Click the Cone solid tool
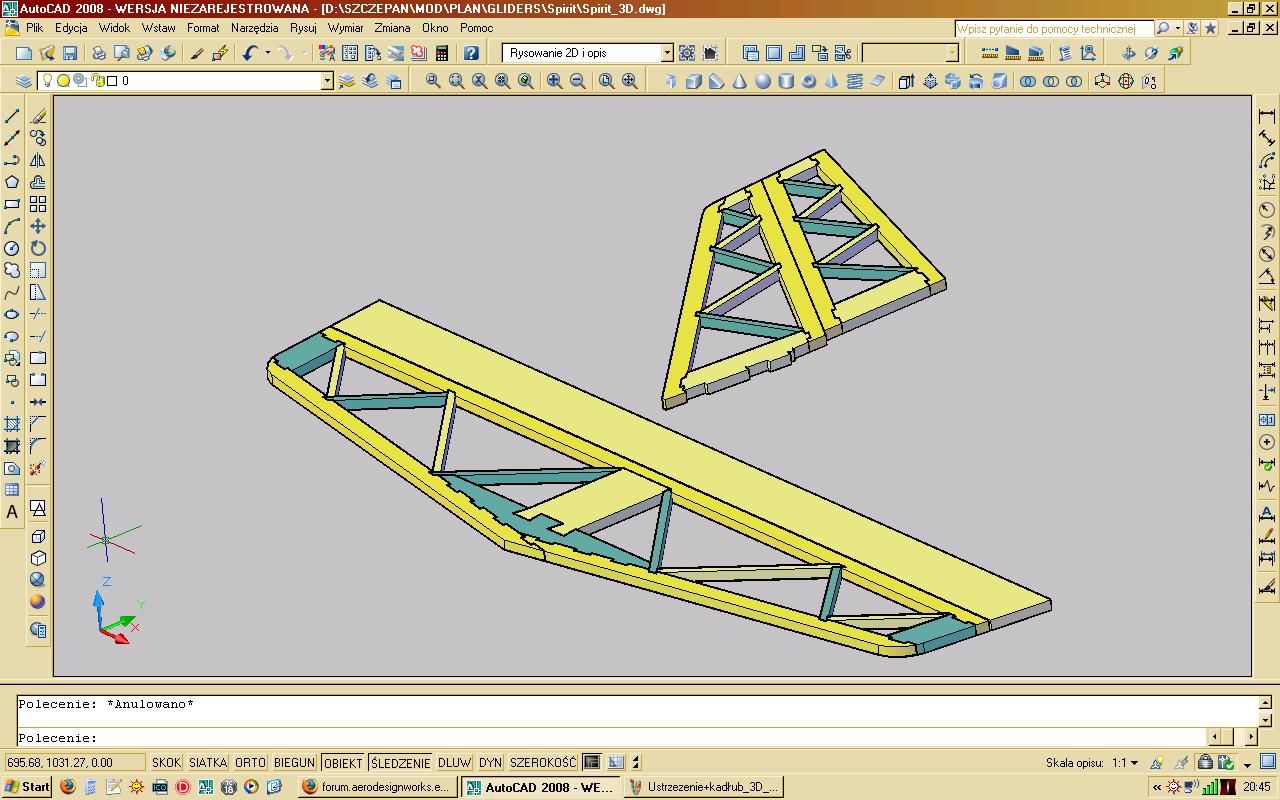The image size is (1280, 800). click(x=740, y=81)
